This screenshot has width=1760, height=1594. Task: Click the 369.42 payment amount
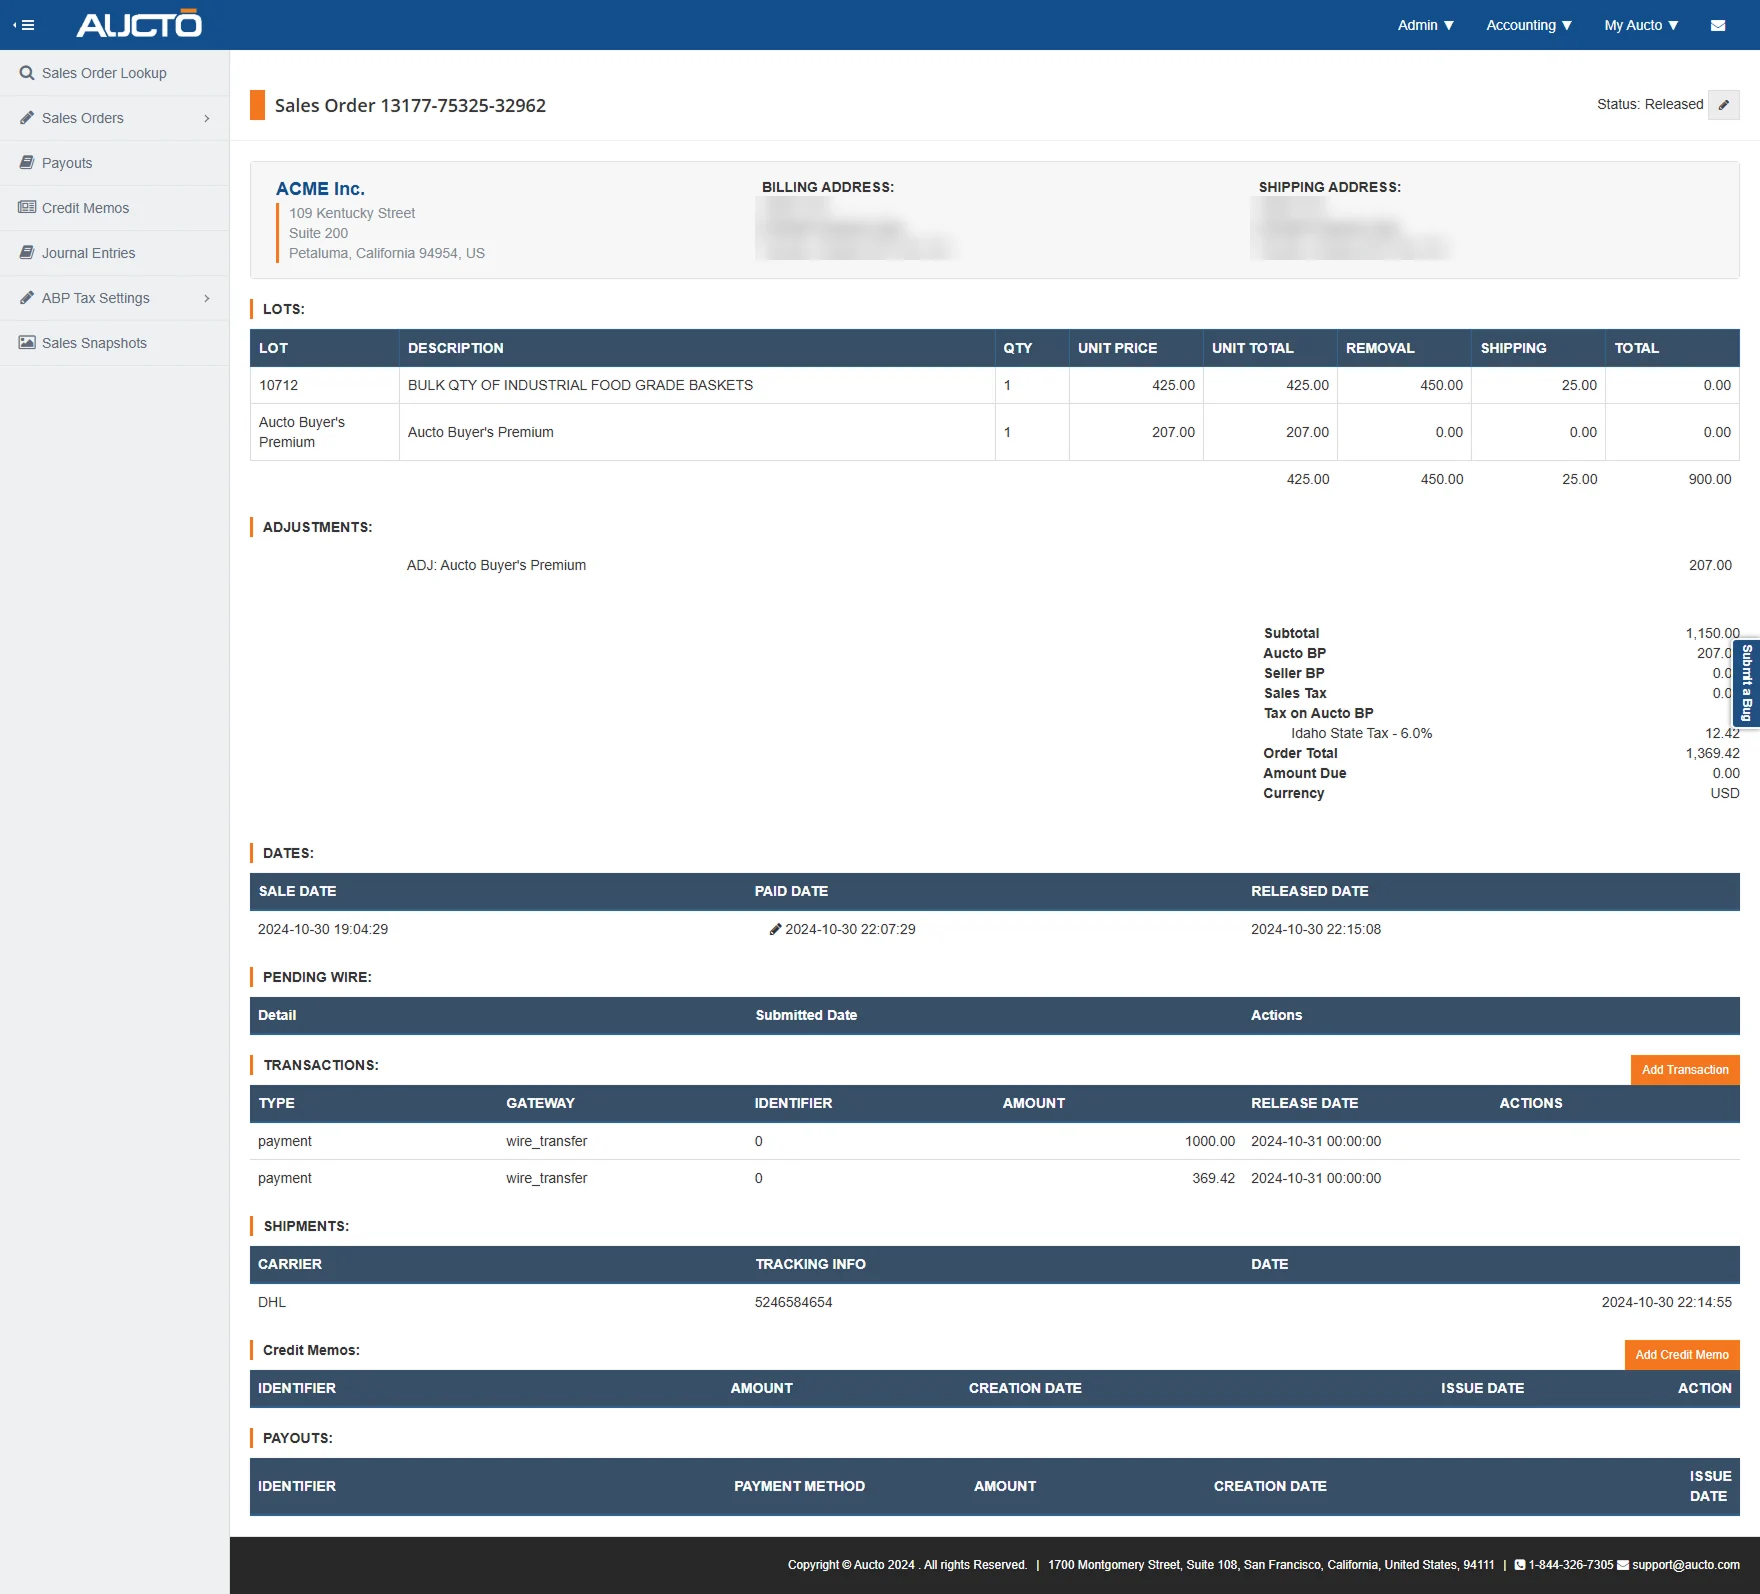point(1213,1178)
